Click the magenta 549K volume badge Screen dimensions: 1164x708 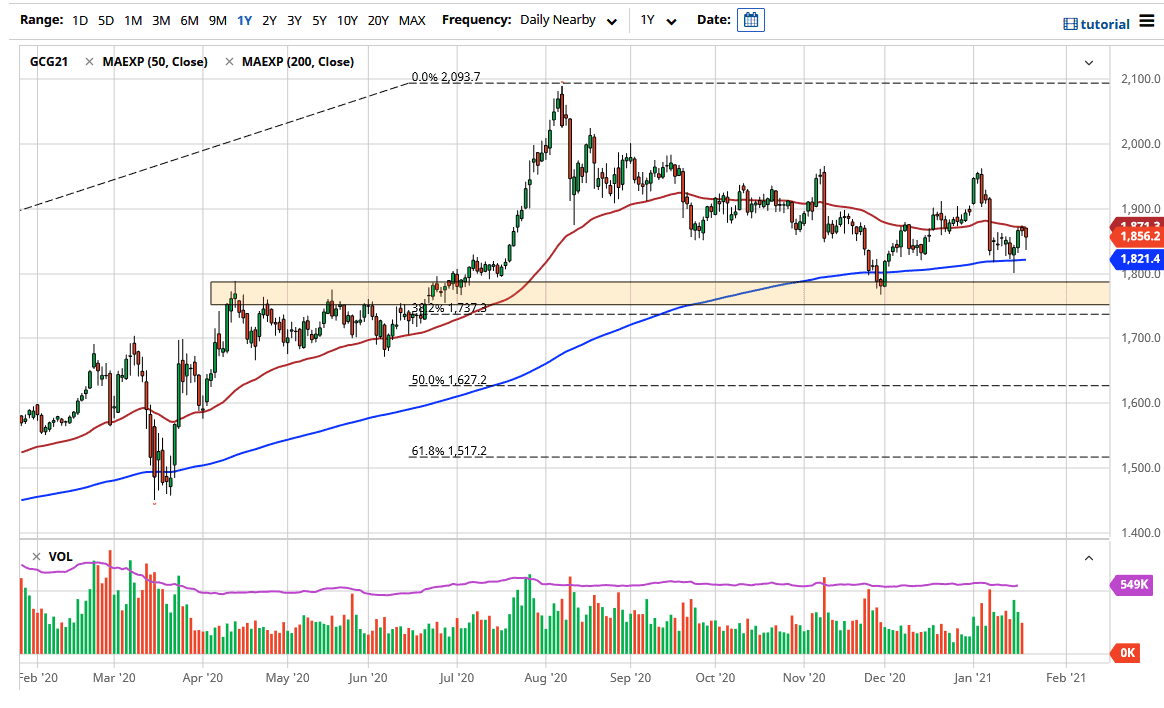coord(1135,583)
